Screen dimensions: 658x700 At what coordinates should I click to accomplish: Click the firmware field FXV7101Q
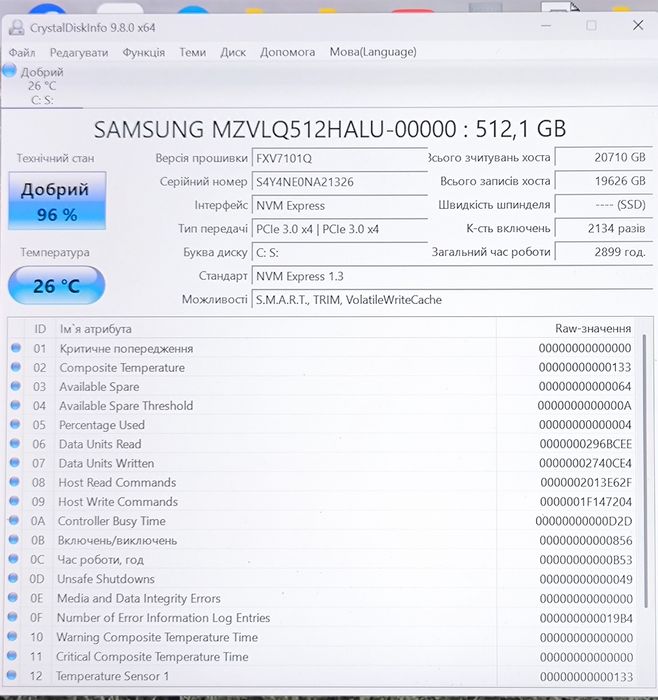[340, 158]
